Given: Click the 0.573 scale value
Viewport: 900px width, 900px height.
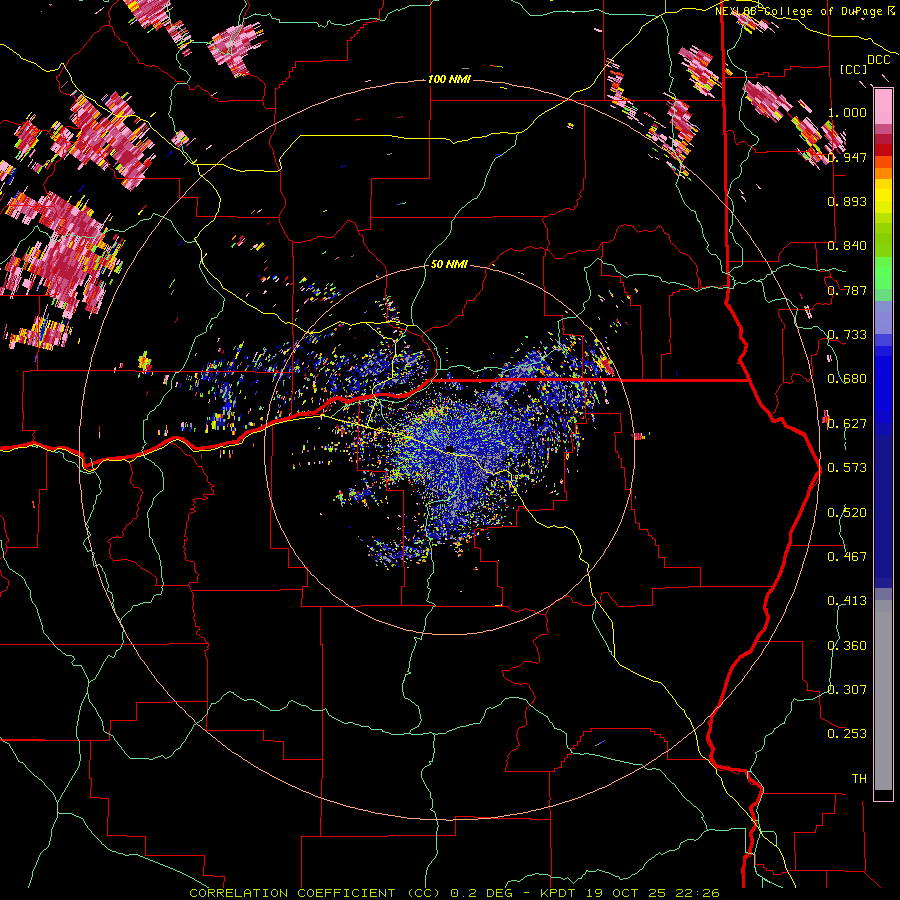Looking at the screenshot, I should (847, 468).
